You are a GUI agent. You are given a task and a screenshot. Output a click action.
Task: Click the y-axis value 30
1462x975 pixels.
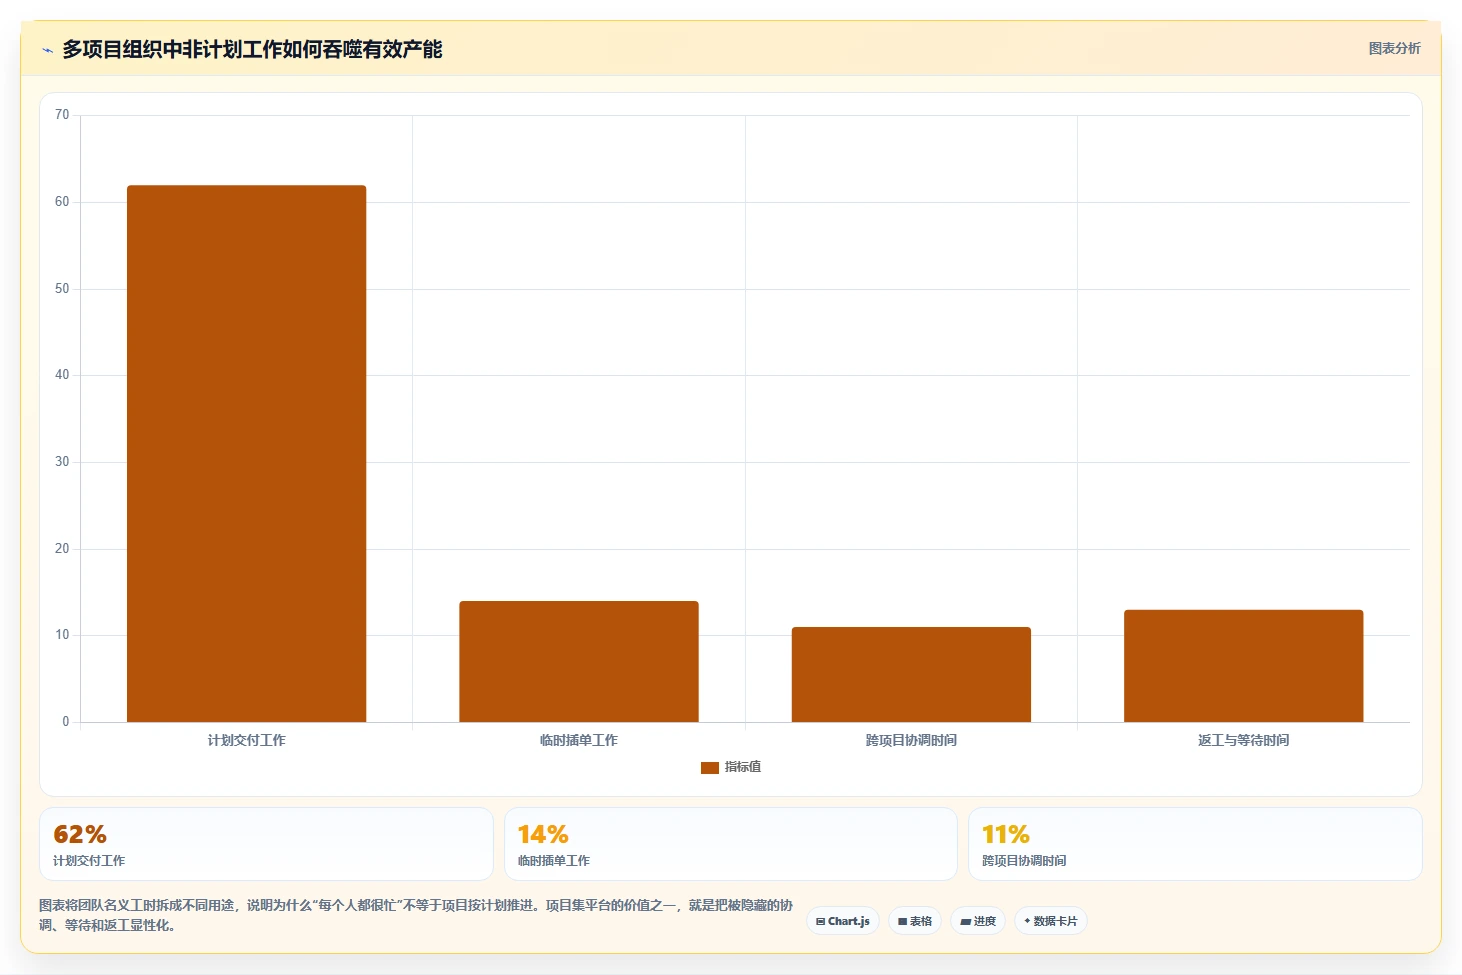pos(62,462)
